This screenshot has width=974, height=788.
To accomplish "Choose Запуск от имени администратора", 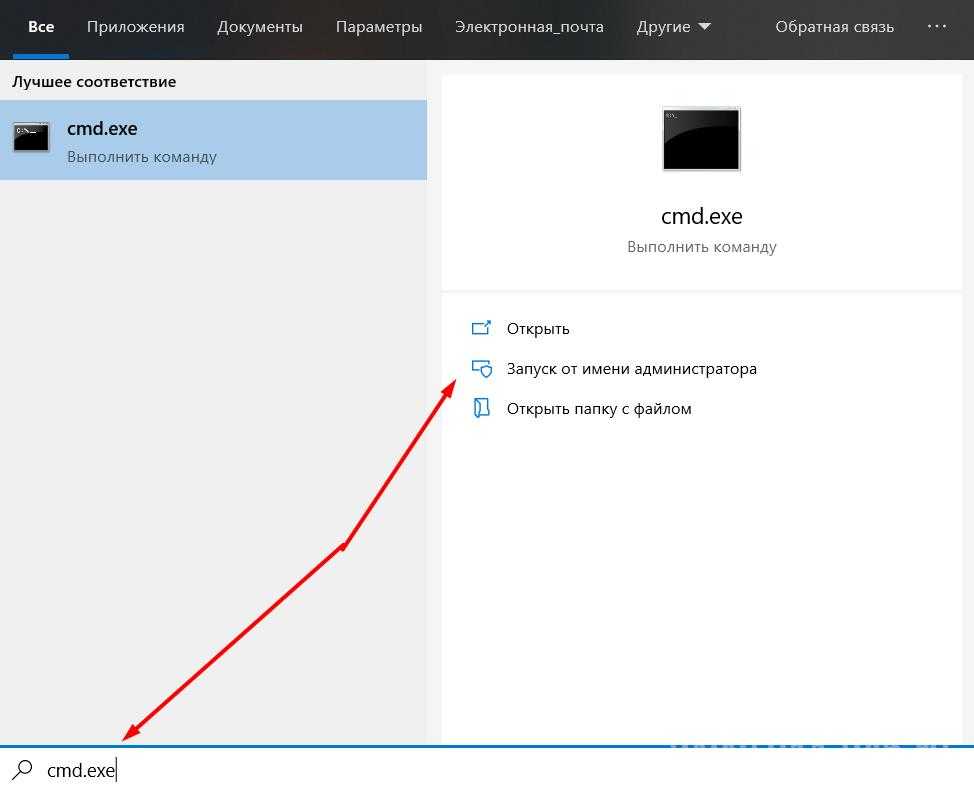I will (x=631, y=368).
